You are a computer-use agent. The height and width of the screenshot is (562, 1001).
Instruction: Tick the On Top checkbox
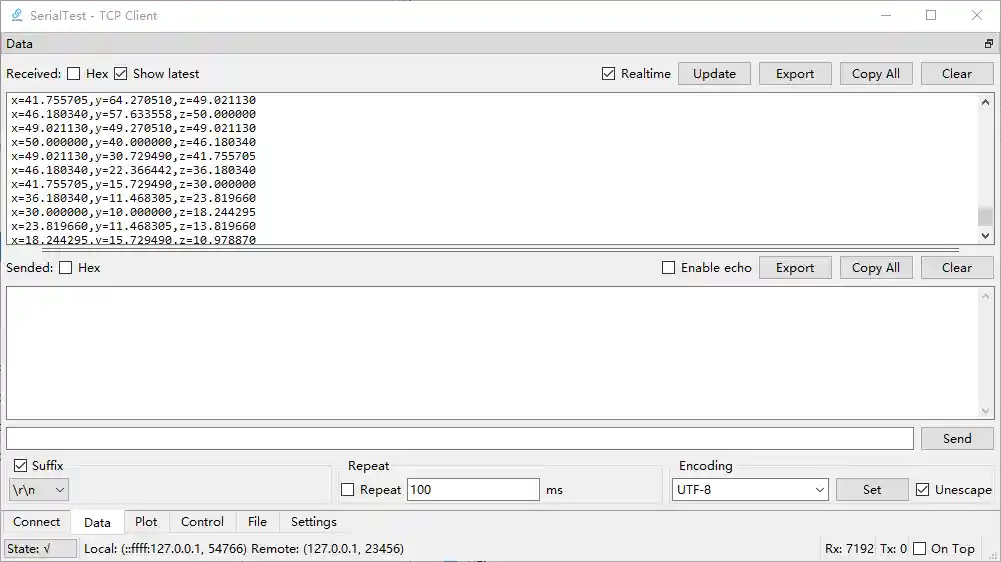tap(919, 549)
